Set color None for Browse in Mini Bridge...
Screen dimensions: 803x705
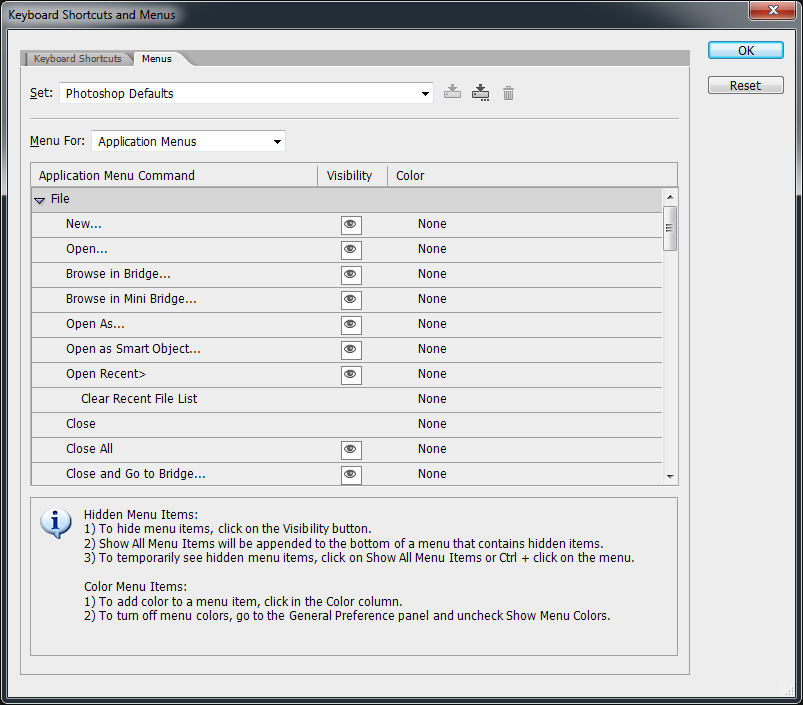[432, 299]
